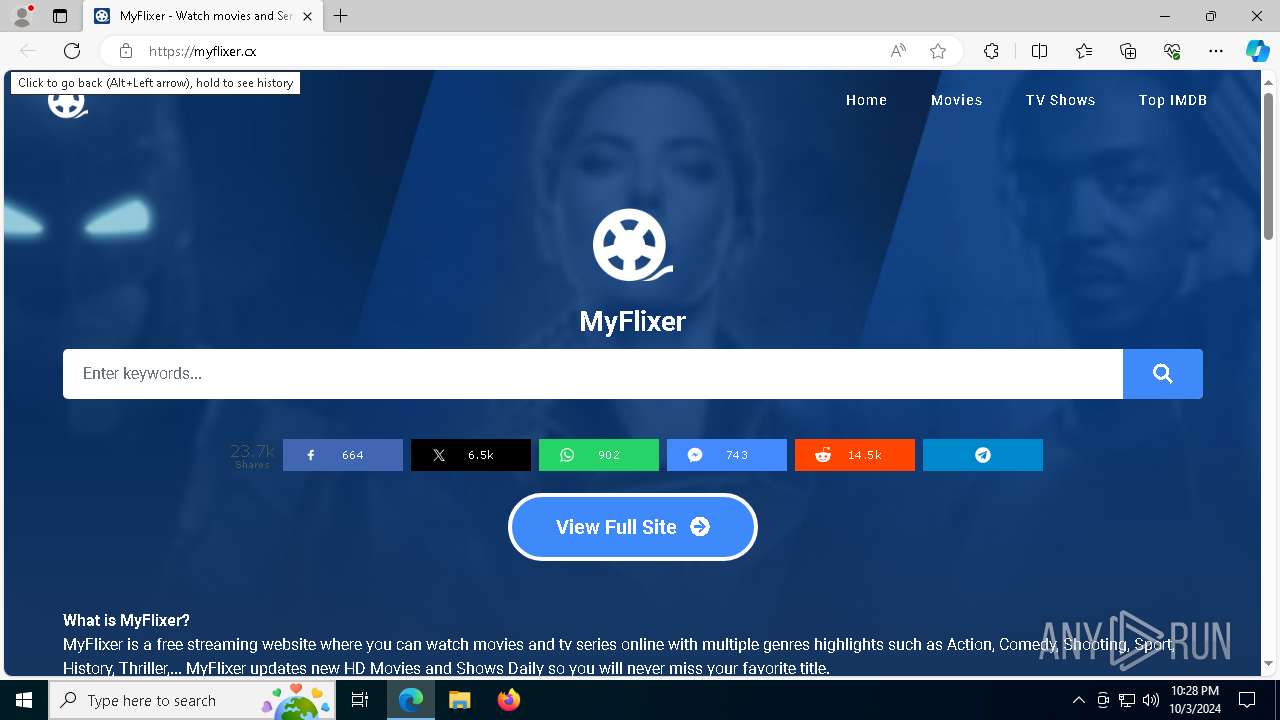Open File Explorer on taskbar
1280x720 pixels.
click(459, 700)
